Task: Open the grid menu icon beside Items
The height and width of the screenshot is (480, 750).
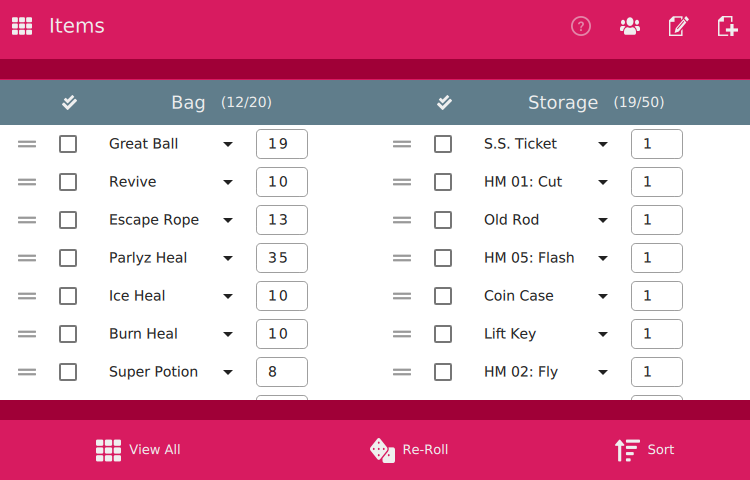Action: pyautogui.click(x=22, y=26)
